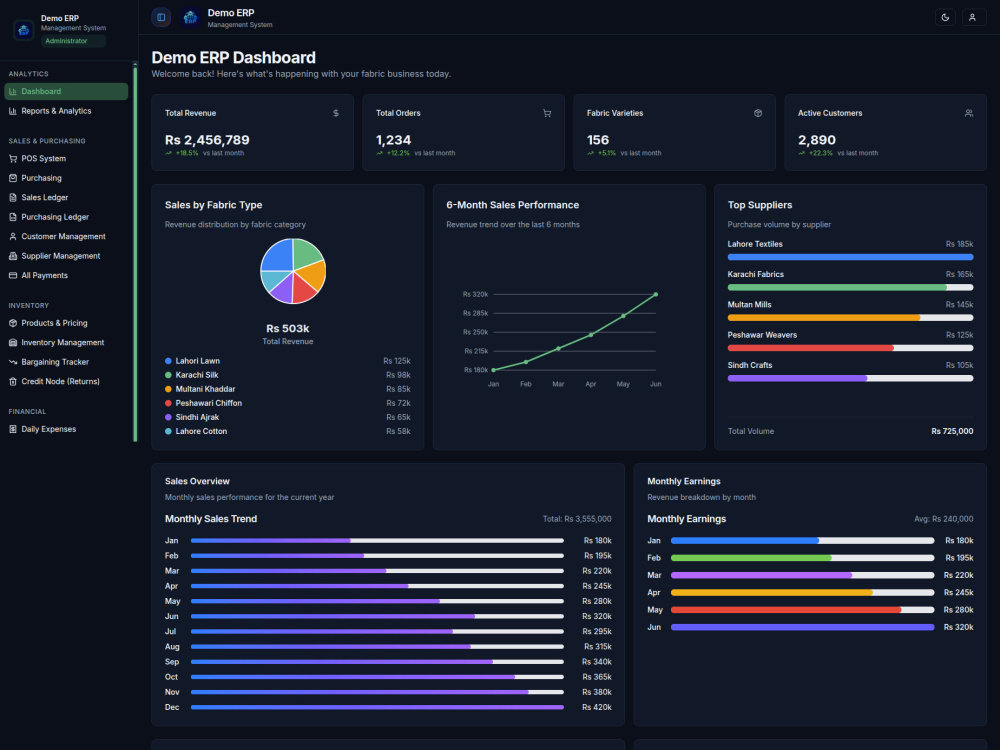Click the people icon on Active Customers

pos(969,113)
